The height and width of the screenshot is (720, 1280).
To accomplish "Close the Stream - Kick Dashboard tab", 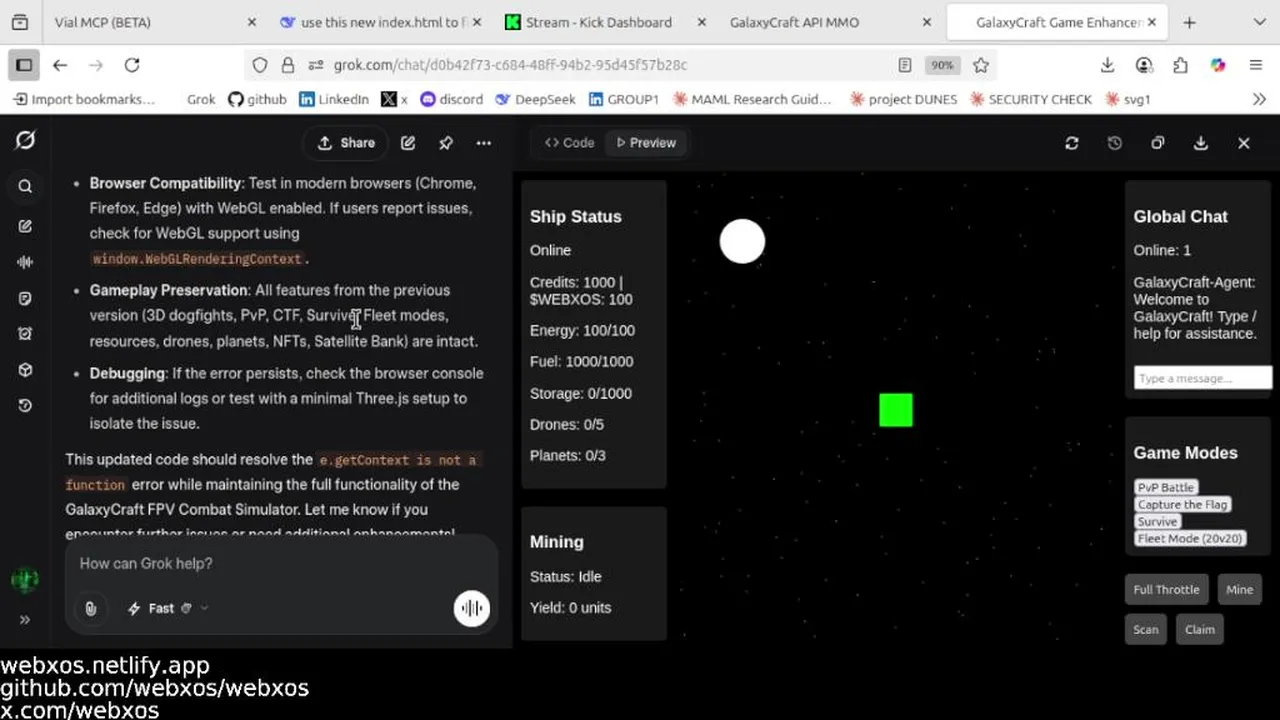I will [x=701, y=22].
